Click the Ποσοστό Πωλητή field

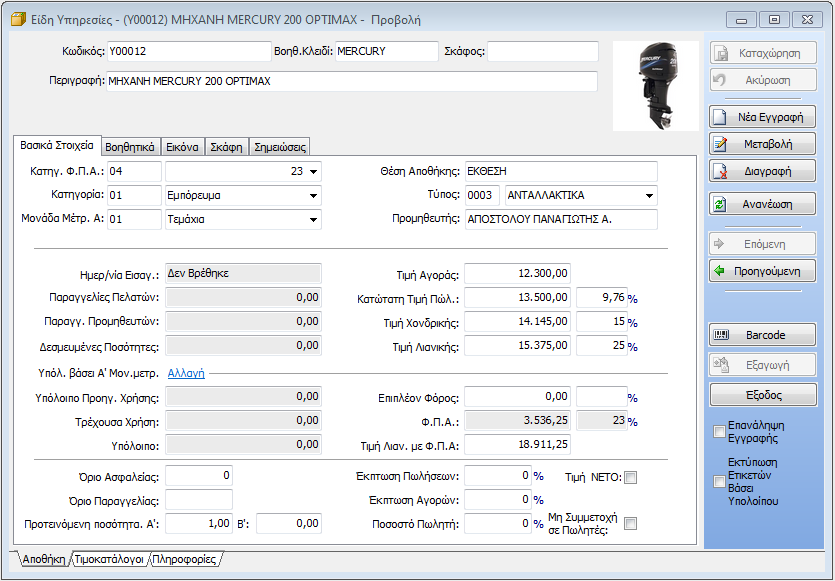coord(498,523)
